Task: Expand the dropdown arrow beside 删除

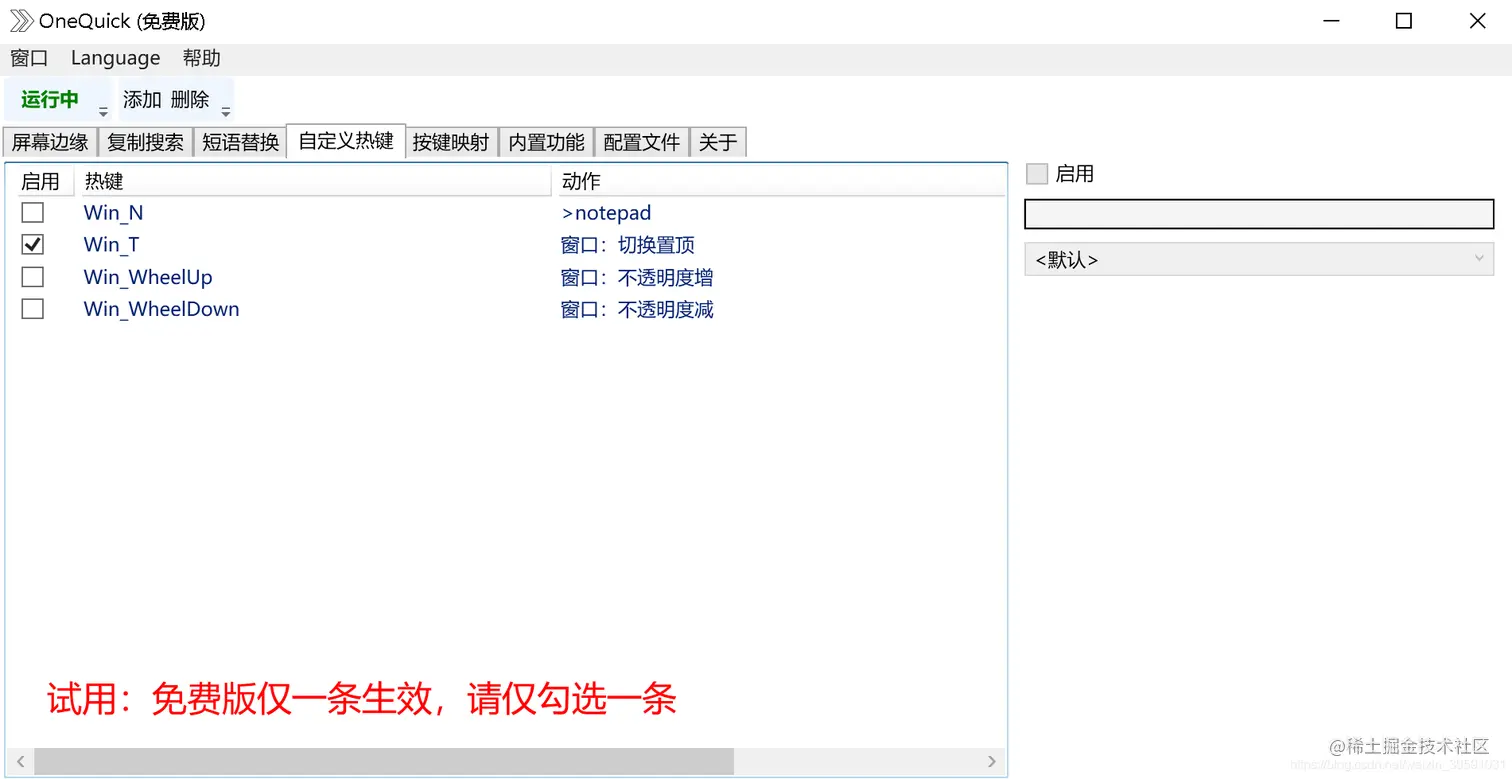Action: 225,108
